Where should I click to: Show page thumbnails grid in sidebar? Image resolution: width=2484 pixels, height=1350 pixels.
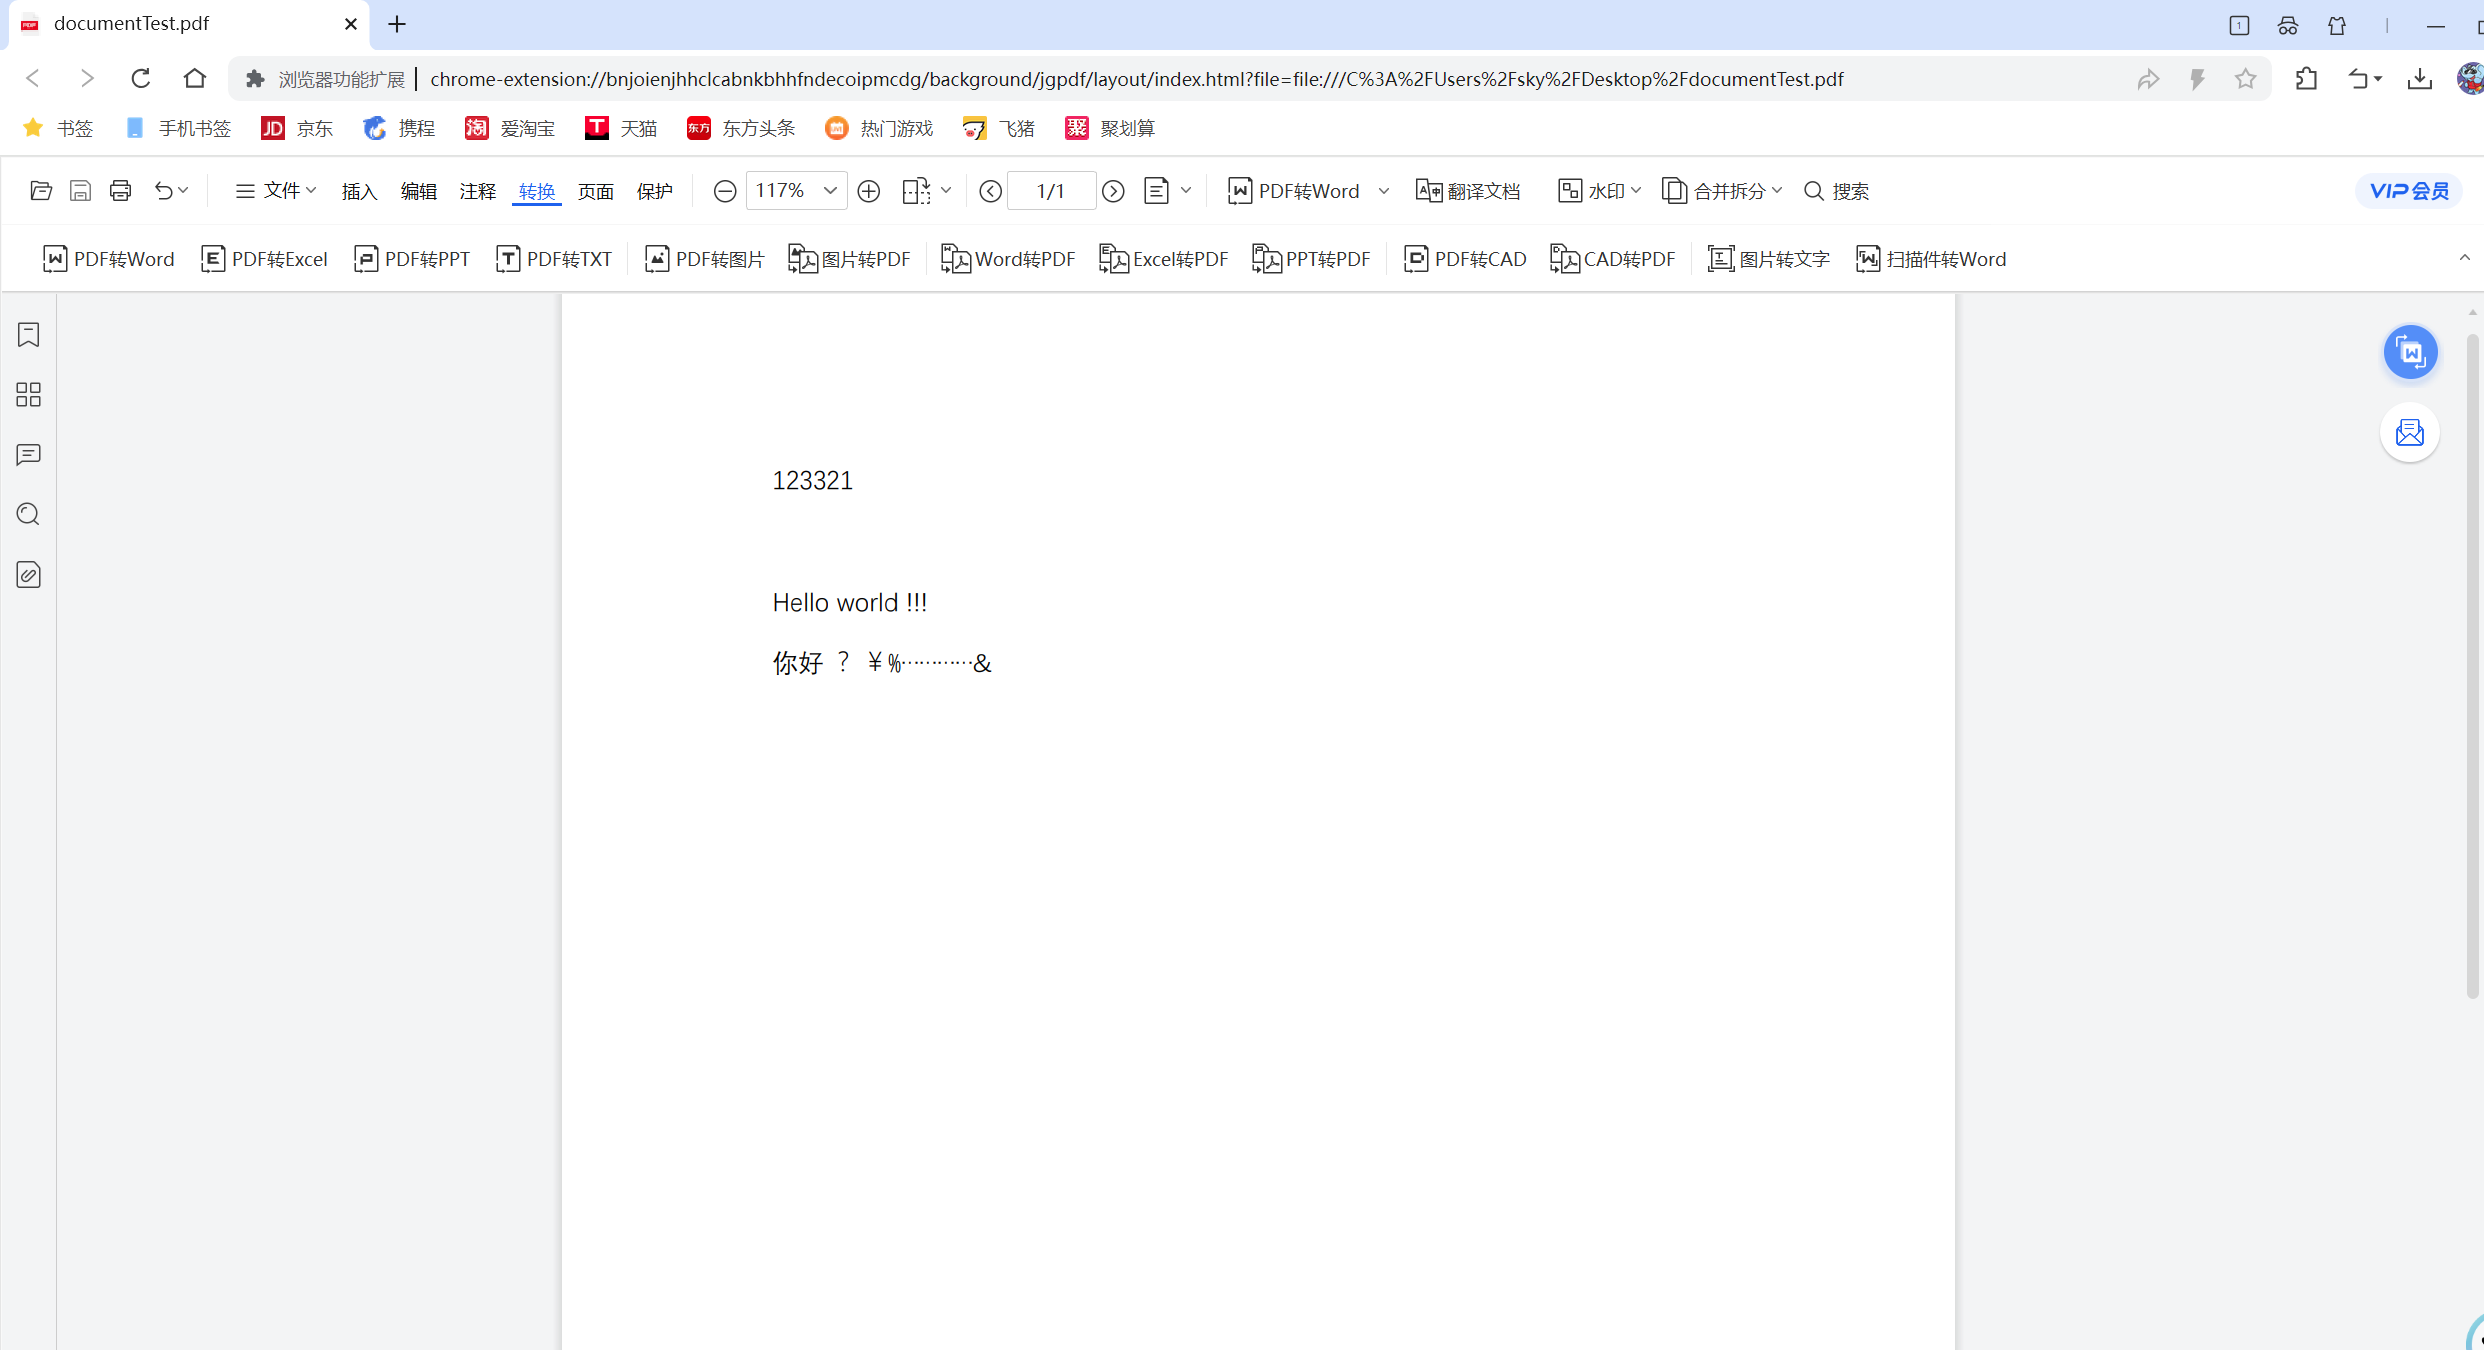pos(29,395)
